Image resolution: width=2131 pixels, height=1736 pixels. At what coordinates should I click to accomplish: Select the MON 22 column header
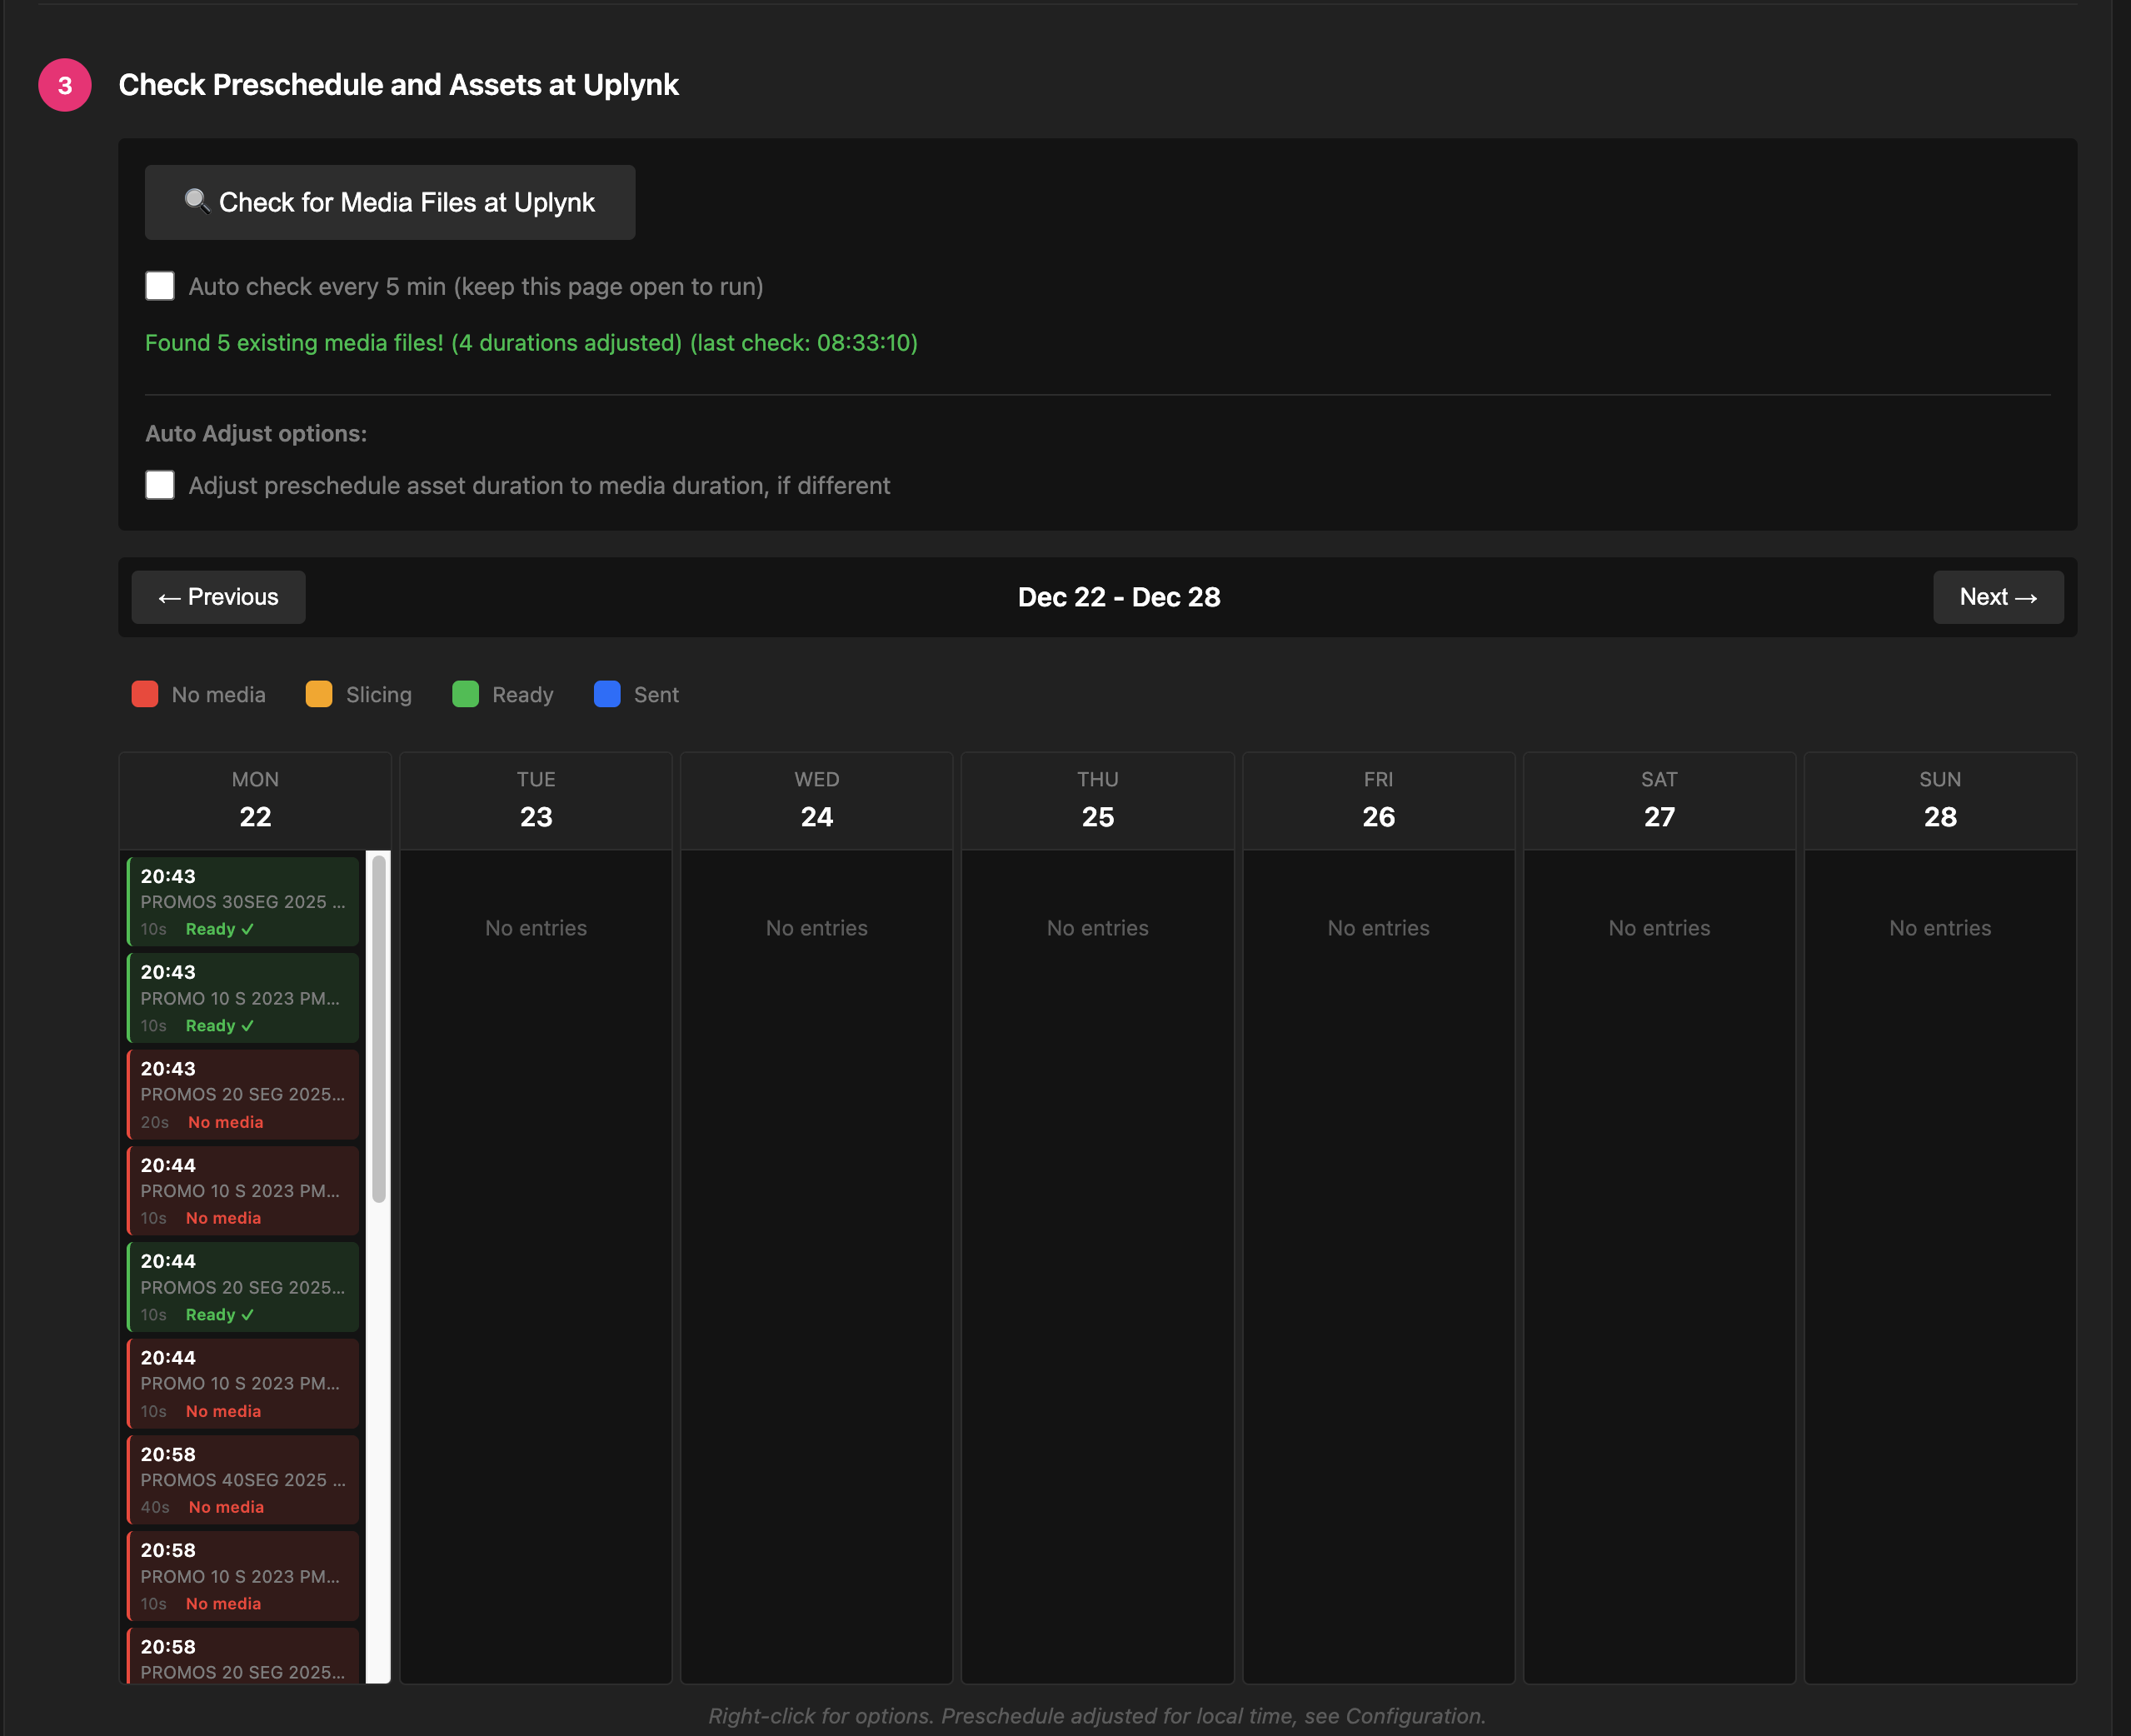point(255,798)
